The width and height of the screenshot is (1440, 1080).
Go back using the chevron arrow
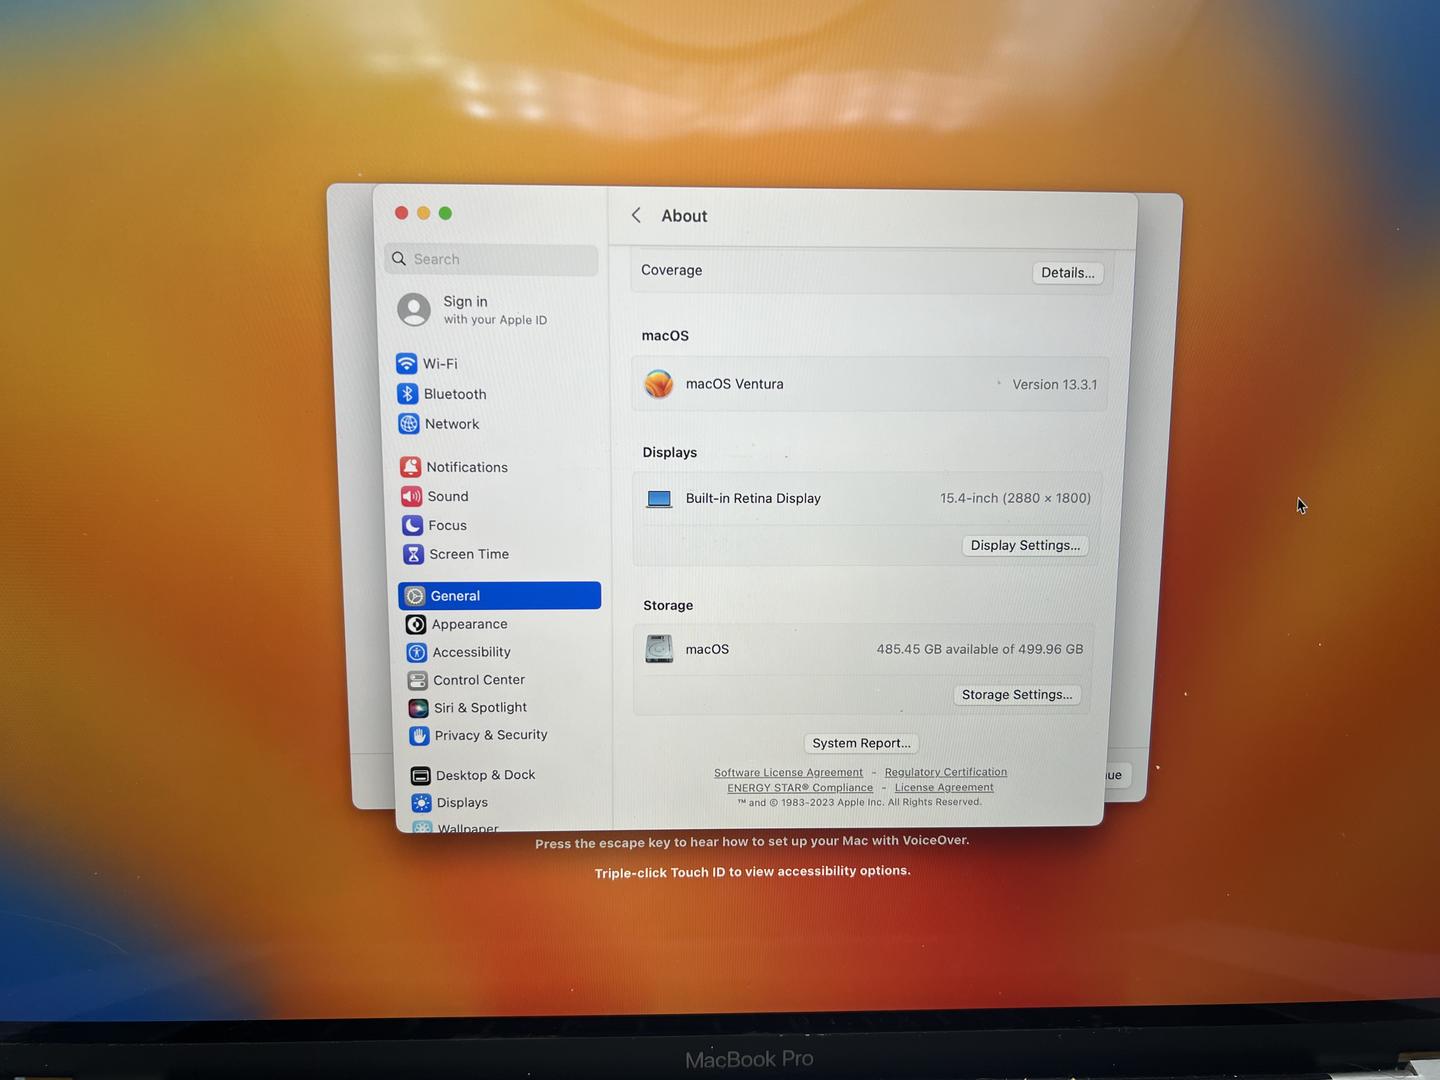636,216
